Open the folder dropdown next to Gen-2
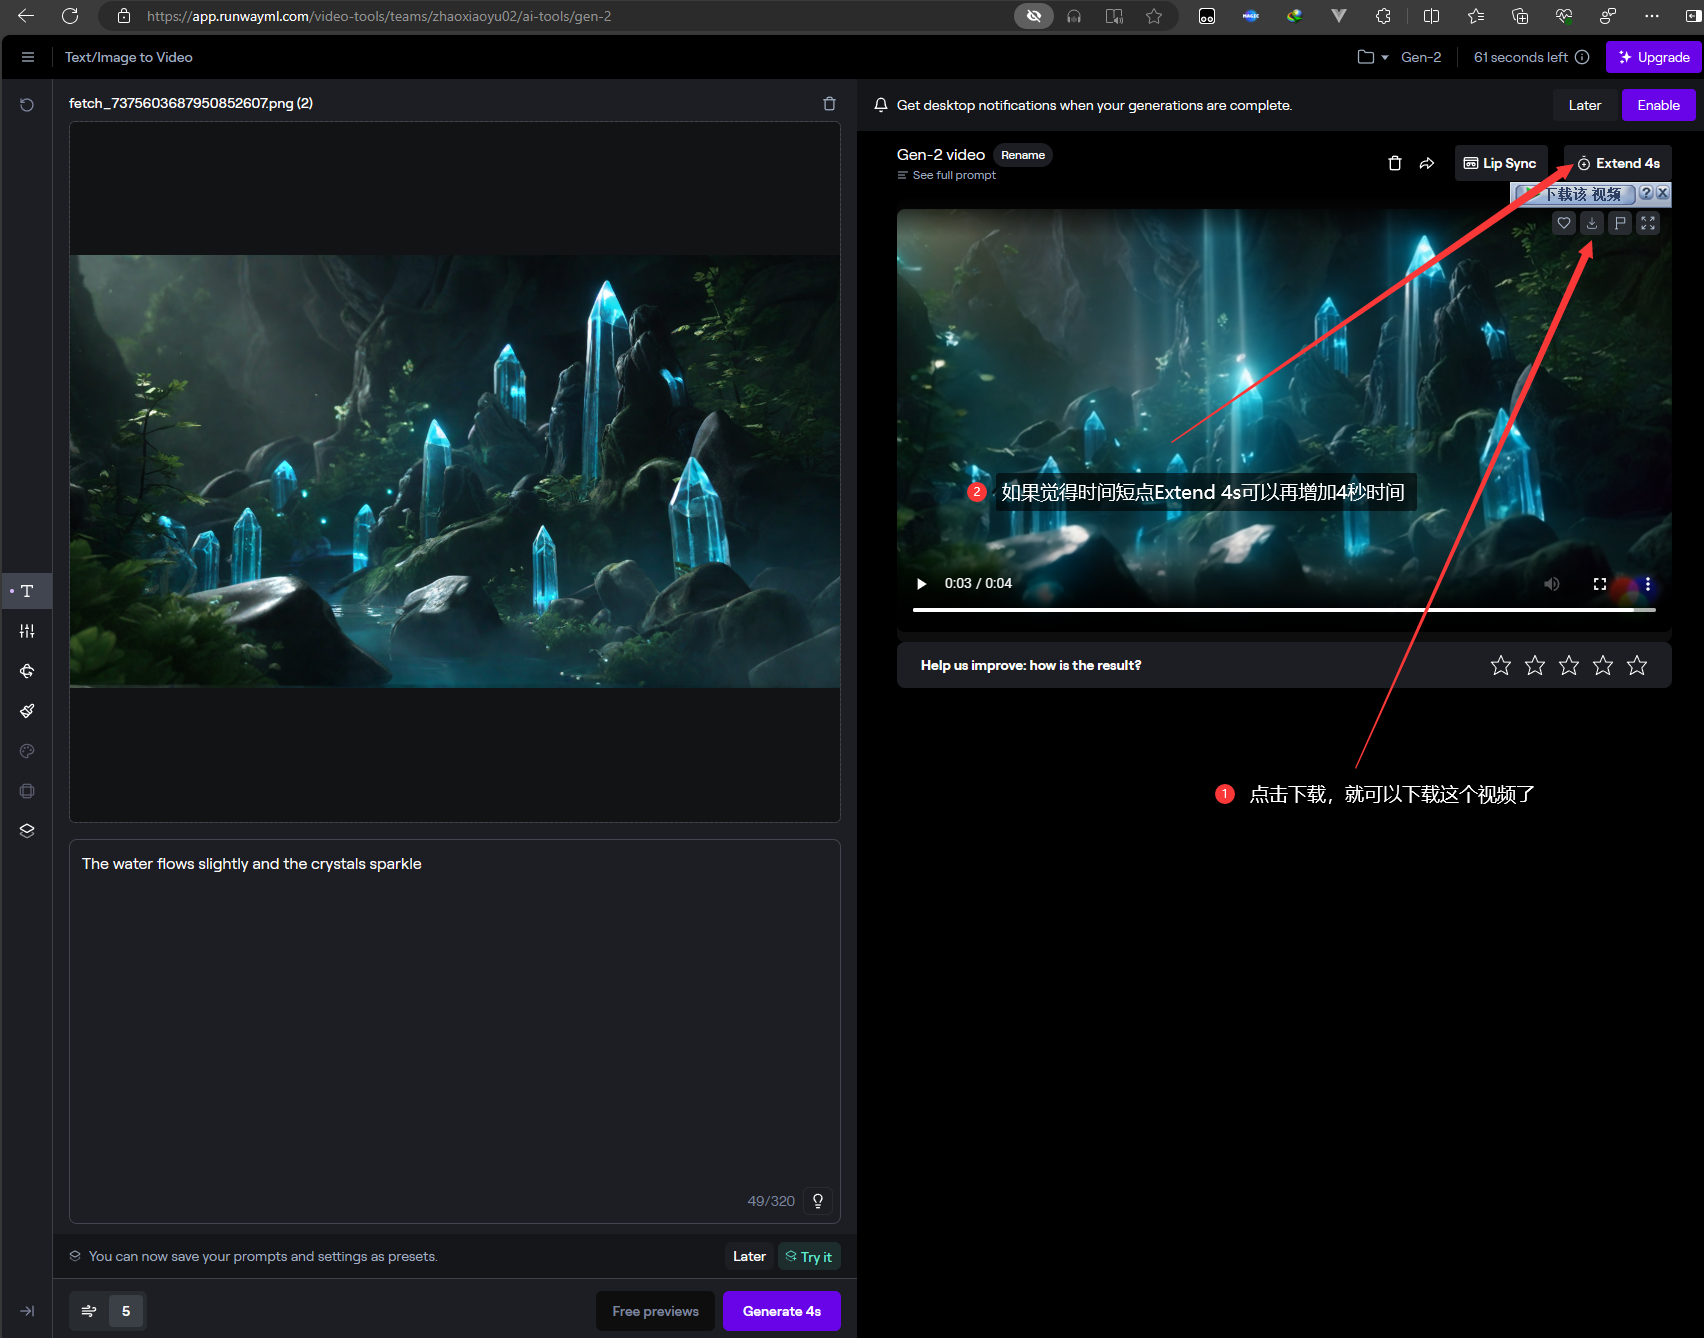This screenshot has width=1704, height=1338. click(1373, 57)
